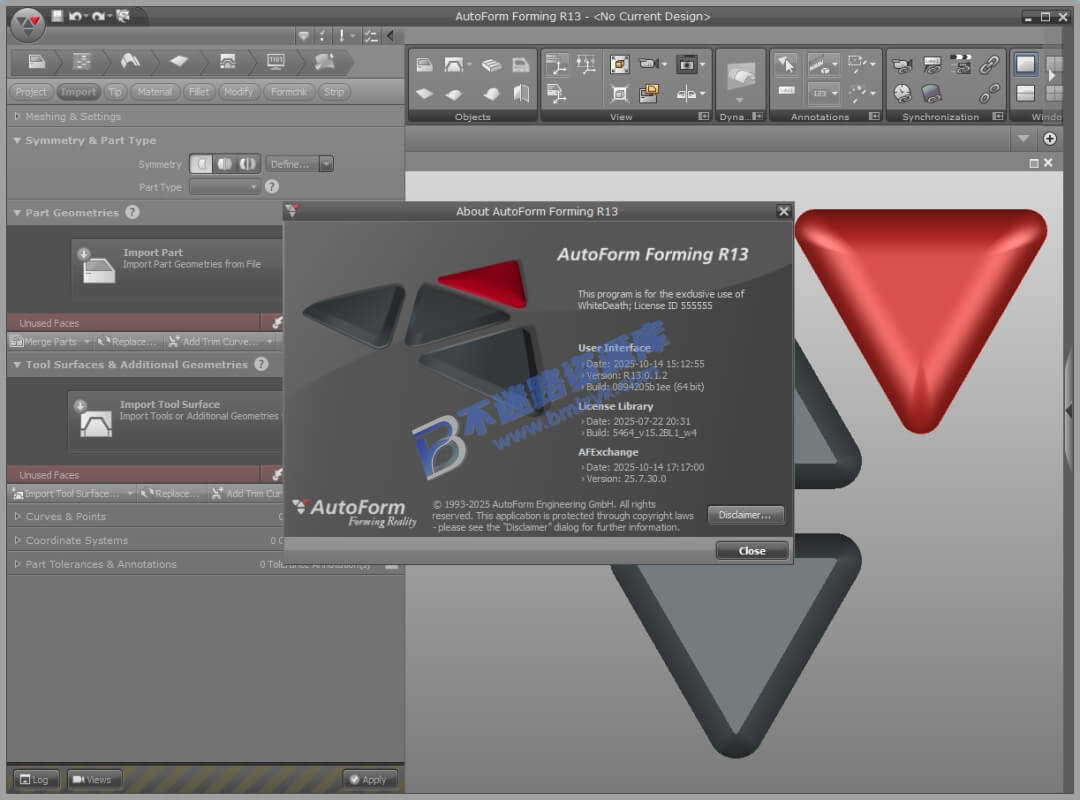Click Close button in About dialog
The width and height of the screenshot is (1080, 800).
click(751, 551)
